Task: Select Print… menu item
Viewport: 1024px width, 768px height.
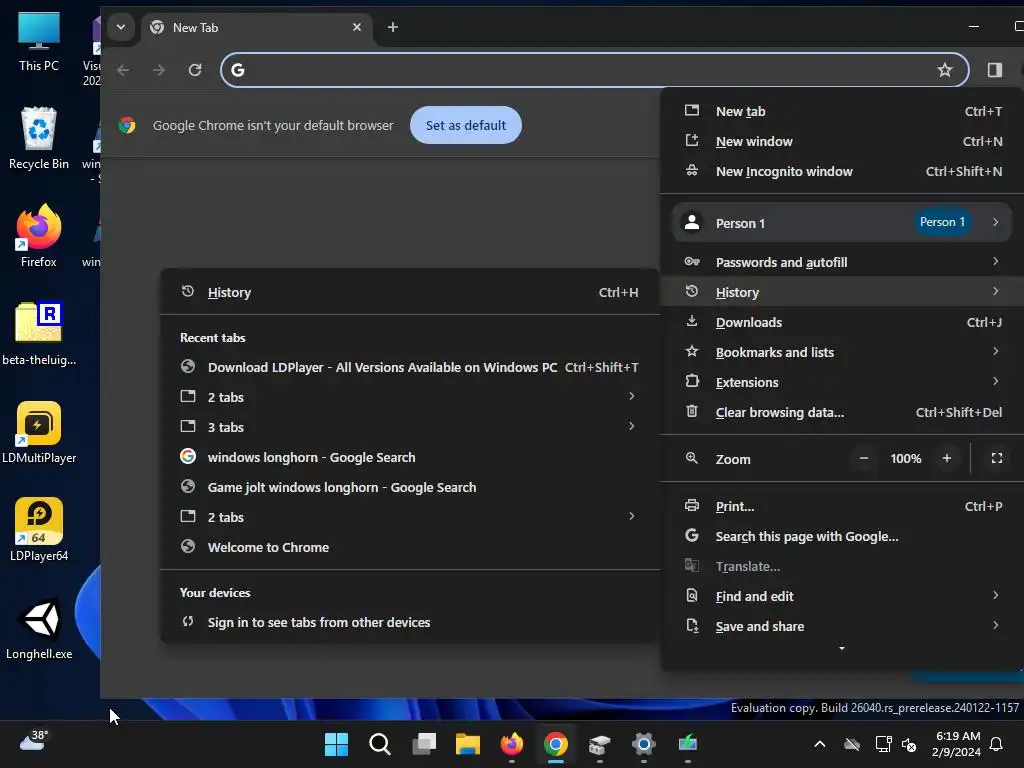Action: [842, 507]
